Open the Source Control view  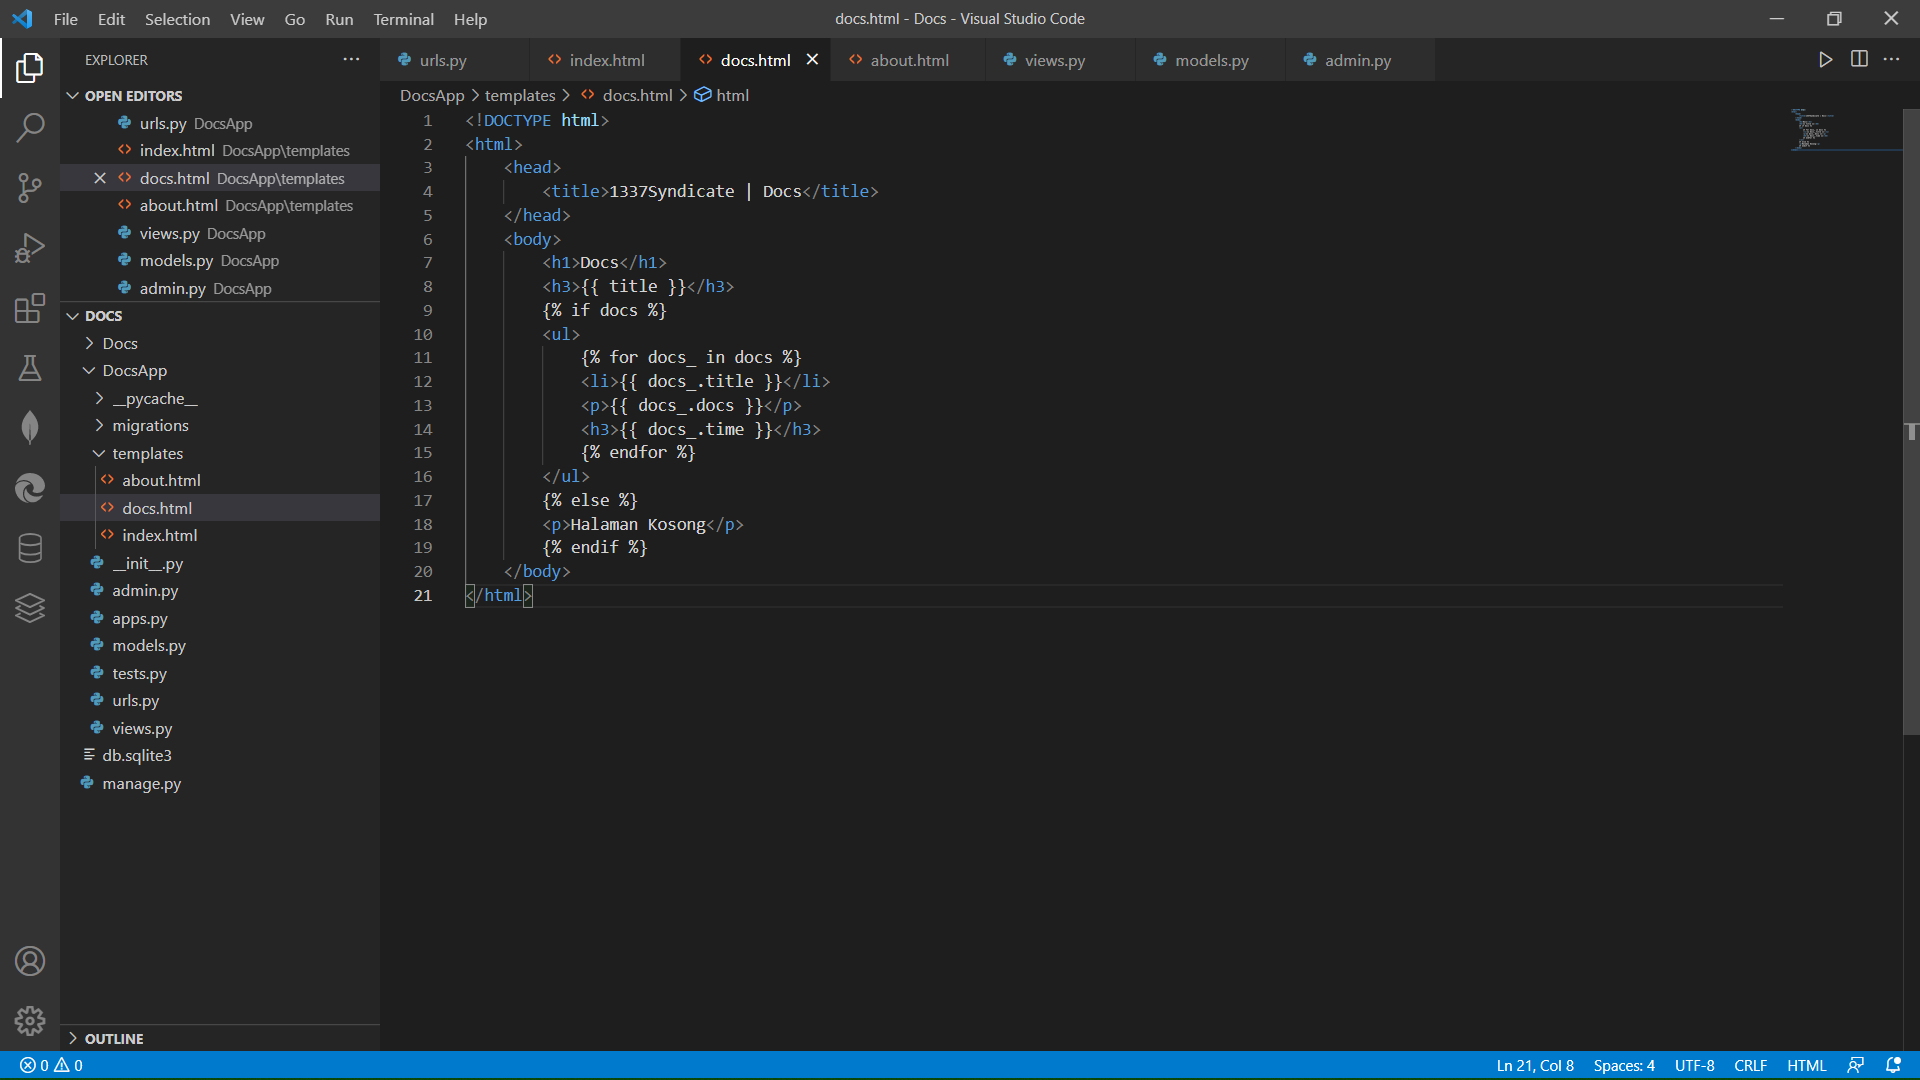(x=30, y=187)
